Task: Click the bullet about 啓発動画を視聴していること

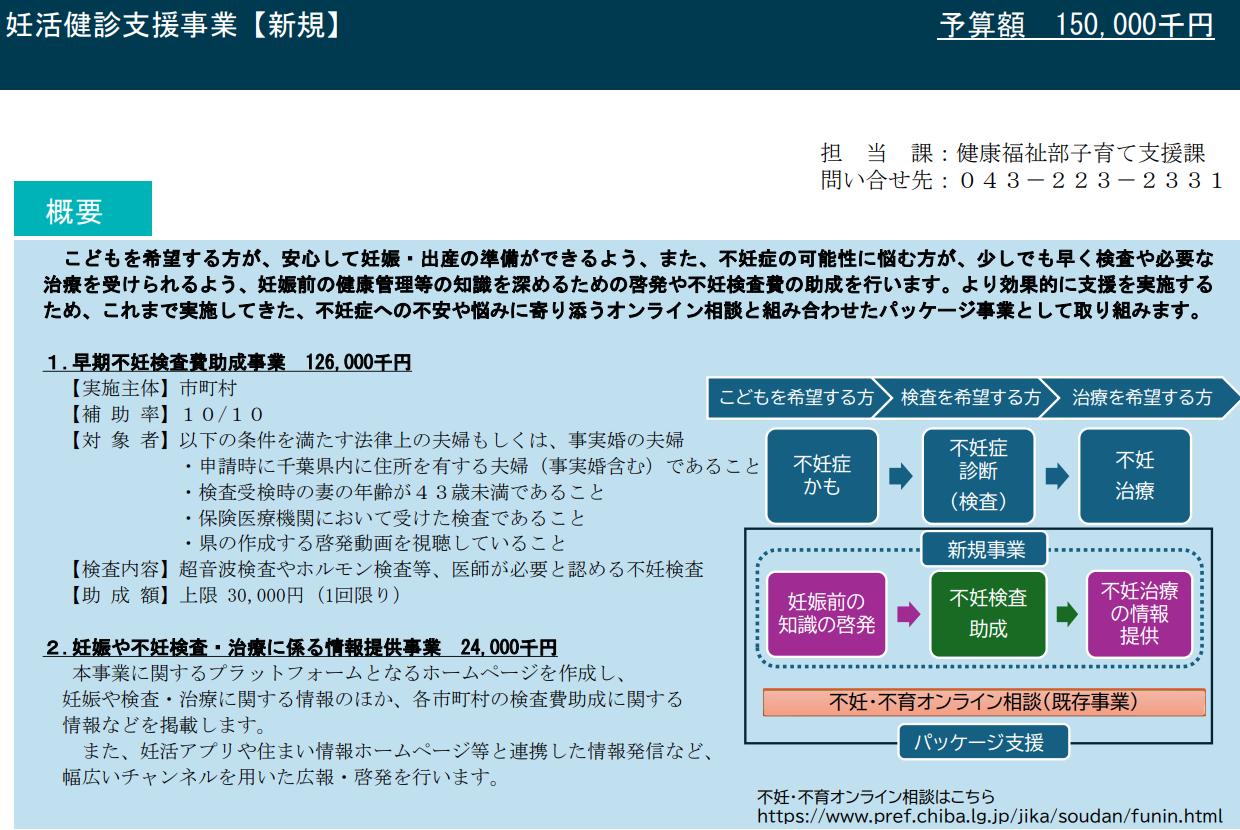Action: coord(373,544)
